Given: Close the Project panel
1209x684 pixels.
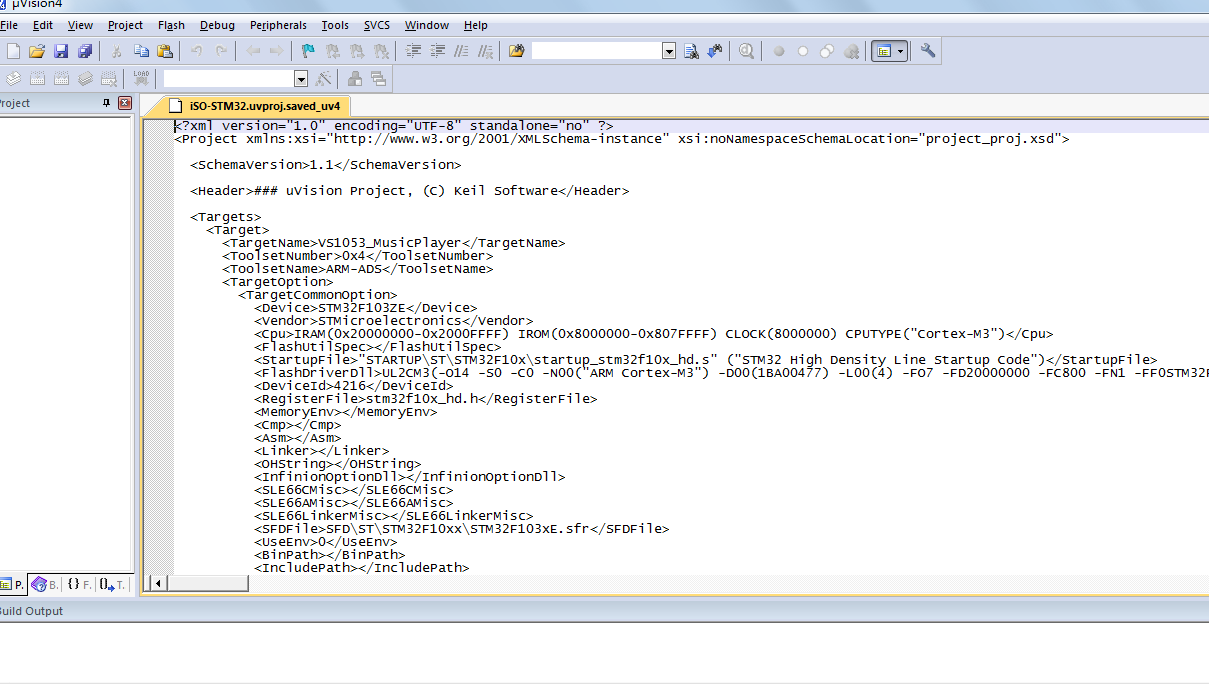Looking at the screenshot, I should pyautogui.click(x=125, y=103).
